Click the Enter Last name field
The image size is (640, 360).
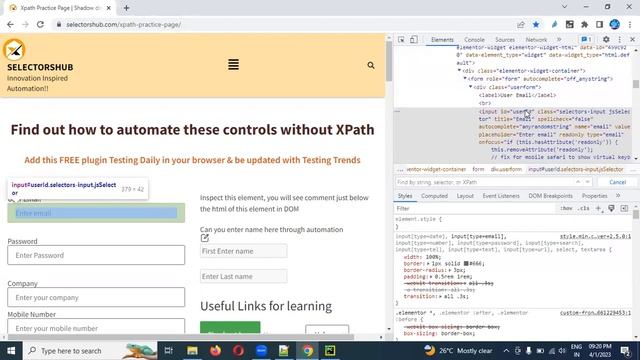click(243, 276)
